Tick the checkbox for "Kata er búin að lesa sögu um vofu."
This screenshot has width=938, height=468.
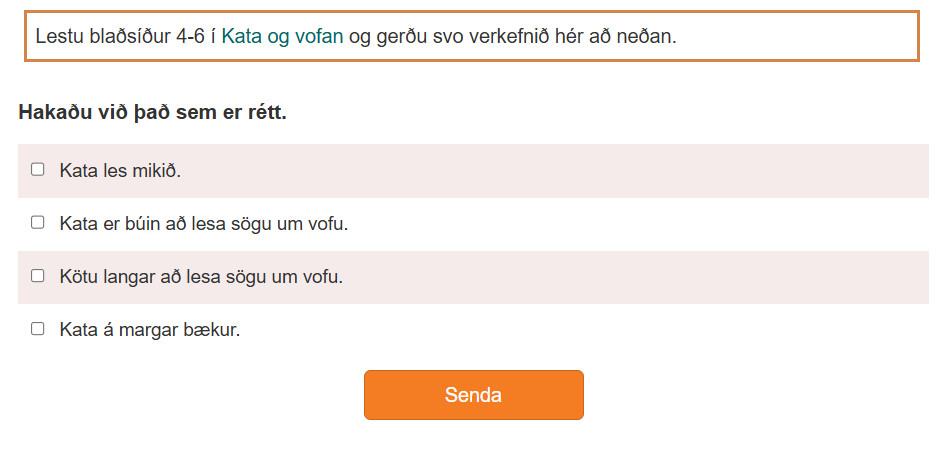pyautogui.click(x=38, y=223)
